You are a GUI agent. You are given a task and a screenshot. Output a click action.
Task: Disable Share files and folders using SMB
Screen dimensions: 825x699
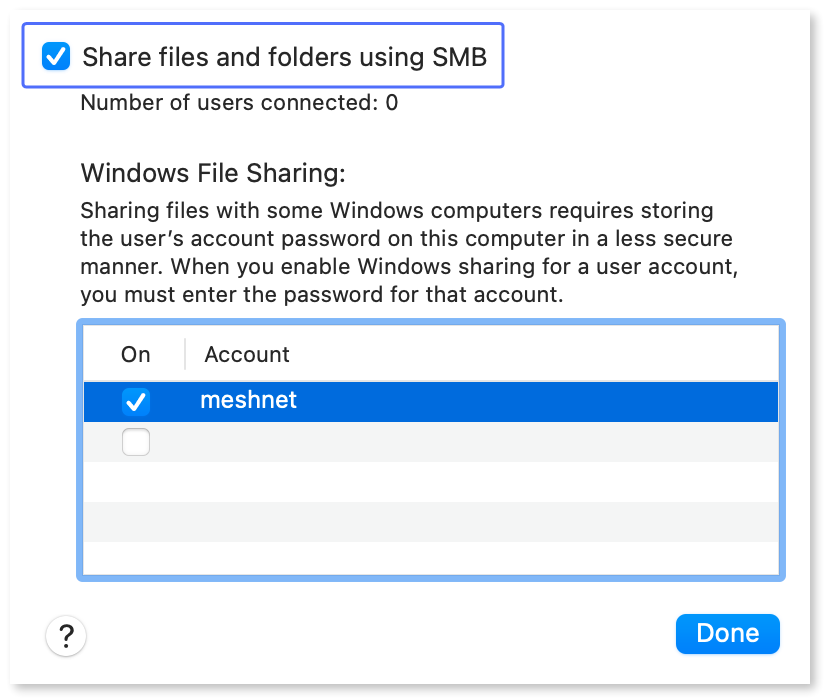click(x=57, y=57)
